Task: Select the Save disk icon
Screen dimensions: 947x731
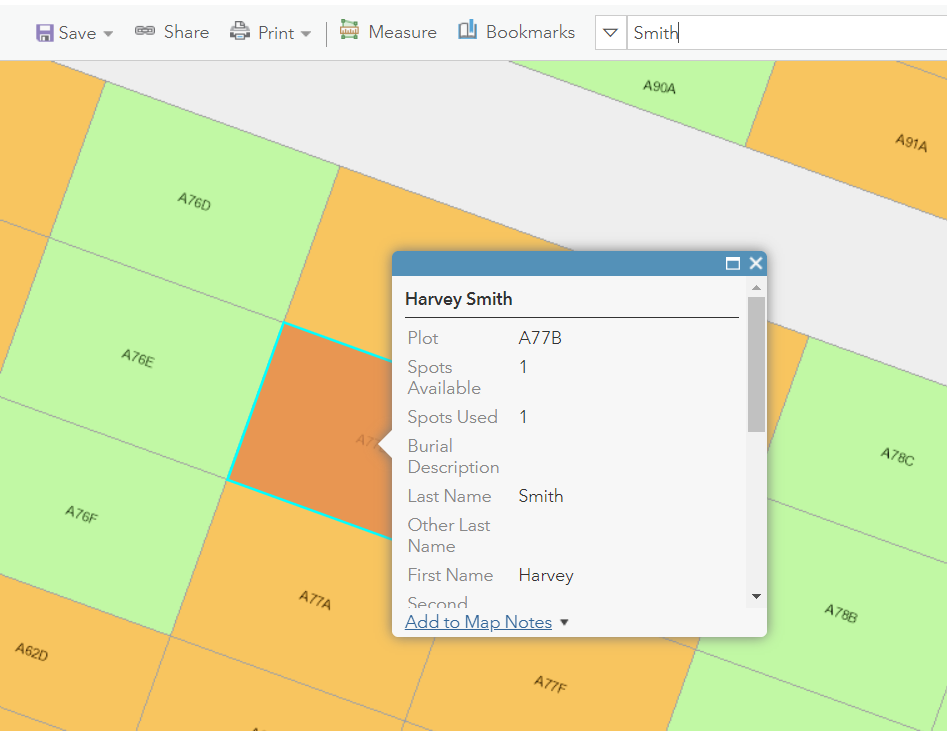Action: pyautogui.click(x=44, y=31)
